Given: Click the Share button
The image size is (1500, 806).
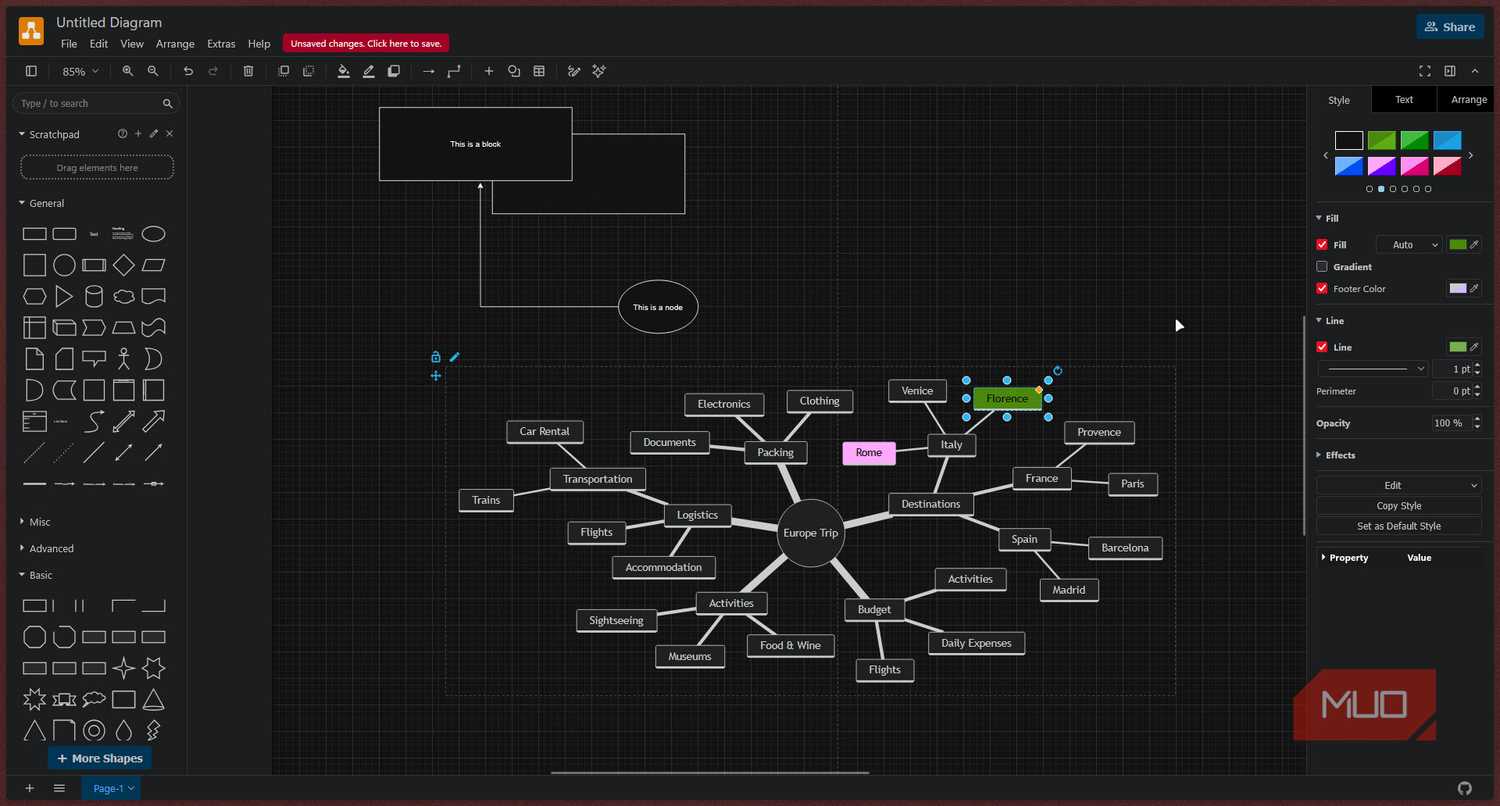Looking at the screenshot, I should coord(1450,27).
